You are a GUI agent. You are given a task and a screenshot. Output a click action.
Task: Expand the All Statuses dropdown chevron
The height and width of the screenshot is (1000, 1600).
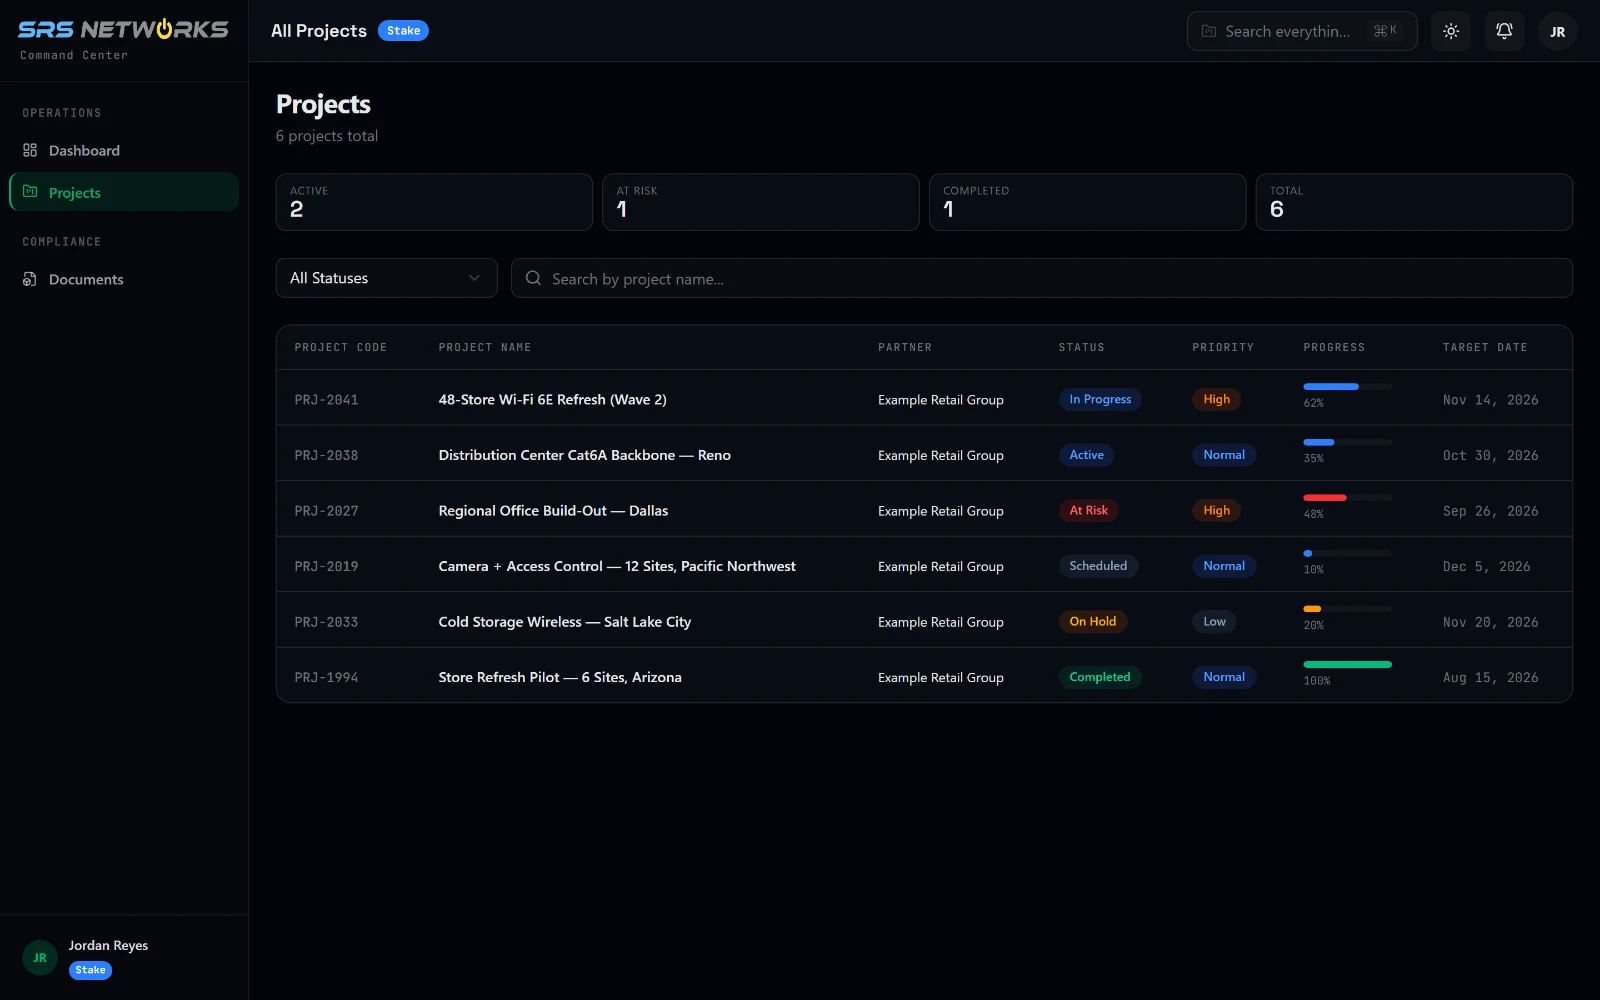click(474, 278)
